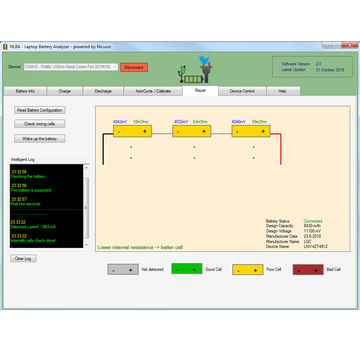Click the Check wrong cells button

coord(40,124)
